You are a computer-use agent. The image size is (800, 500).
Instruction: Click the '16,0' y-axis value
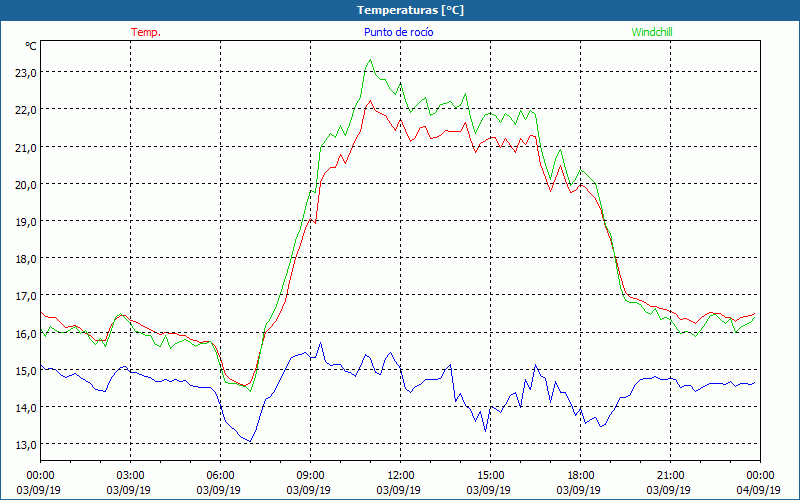26,334
